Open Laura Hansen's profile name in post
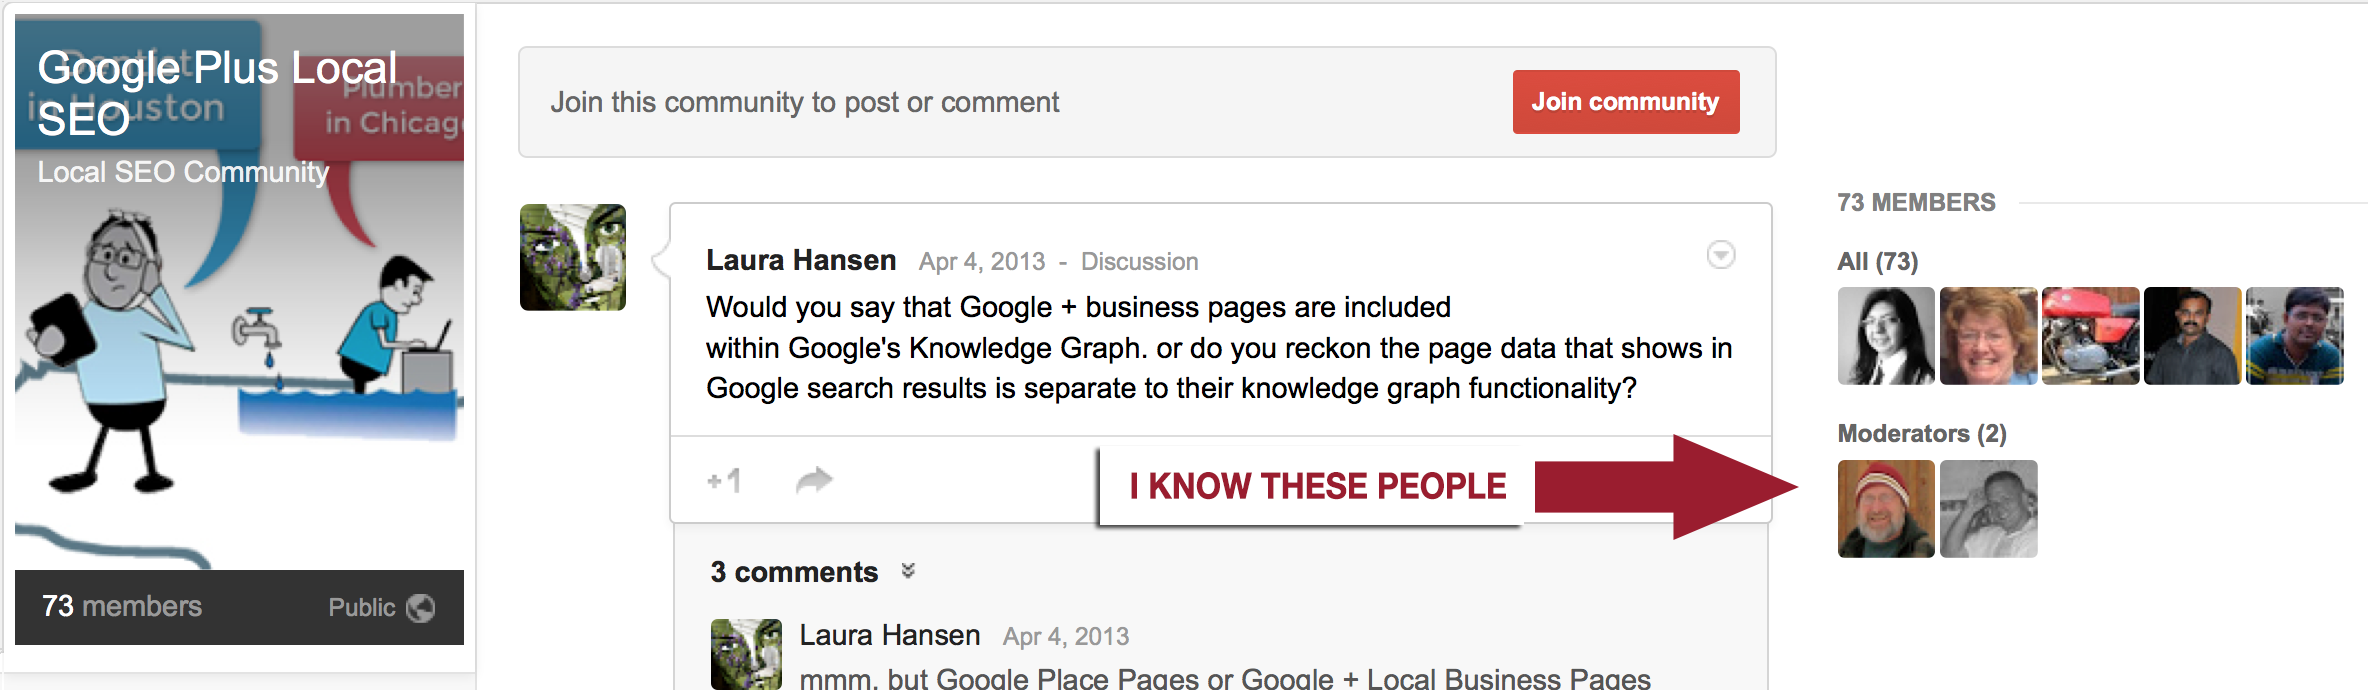Image resolution: width=2368 pixels, height=690 pixels. click(801, 260)
